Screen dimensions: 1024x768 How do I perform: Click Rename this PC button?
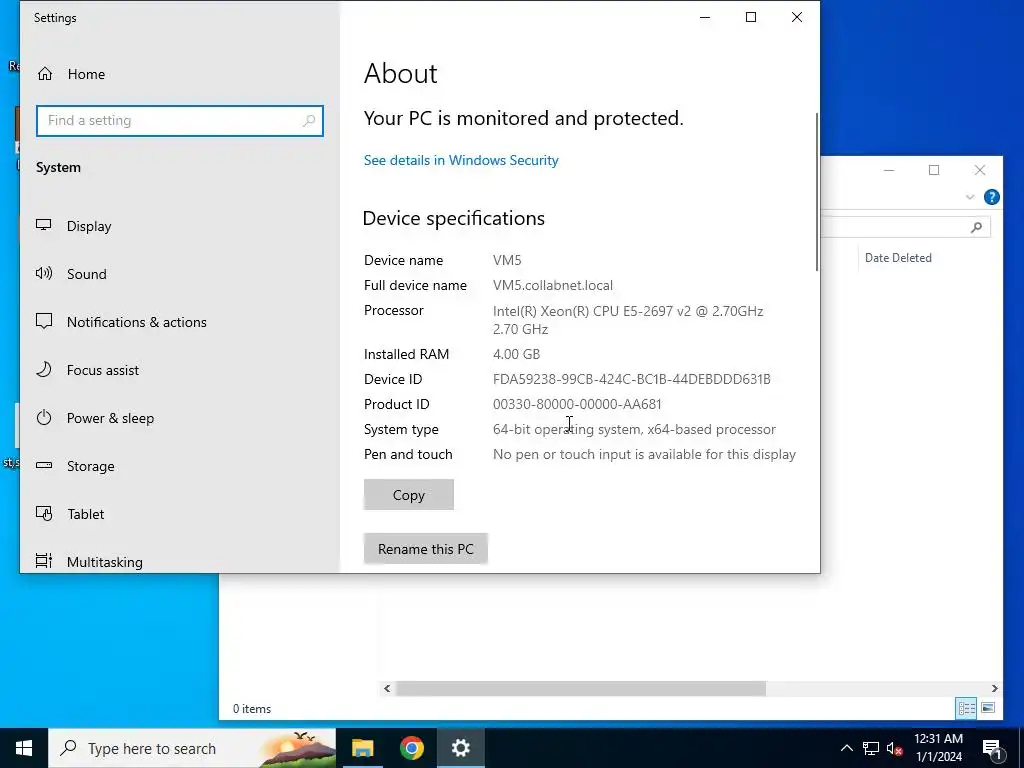(x=426, y=549)
